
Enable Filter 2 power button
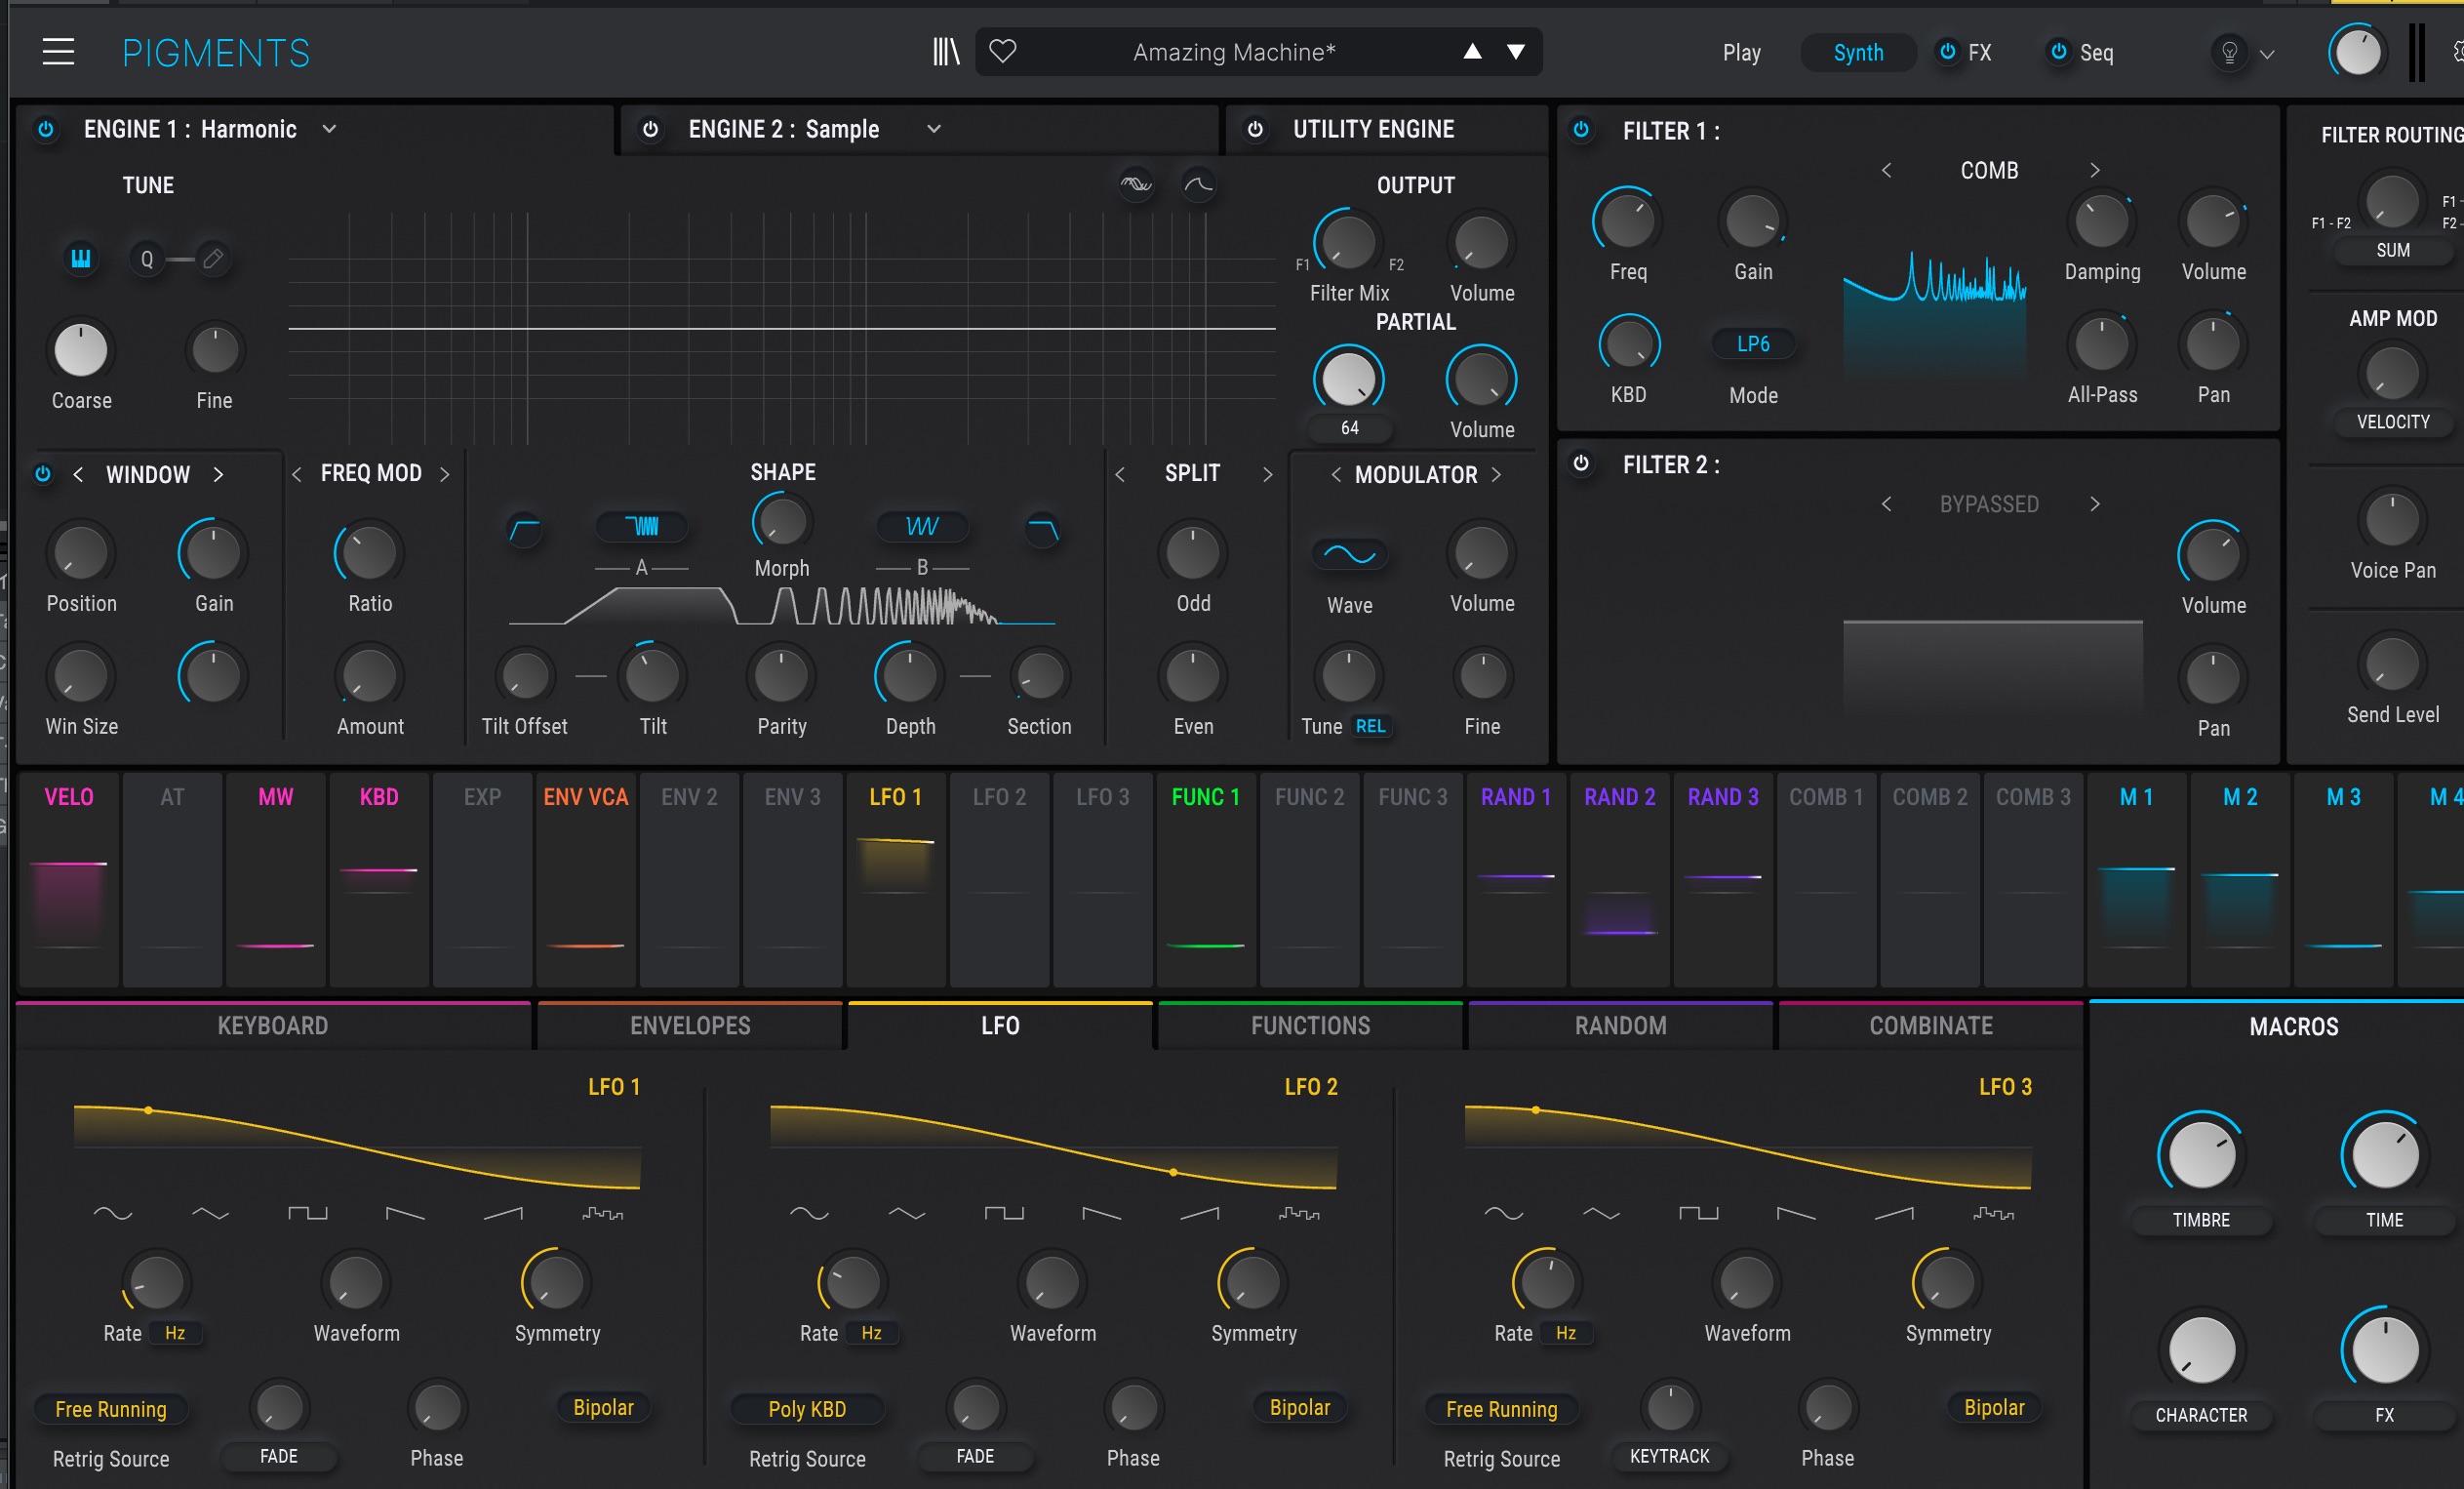[x=1581, y=464]
